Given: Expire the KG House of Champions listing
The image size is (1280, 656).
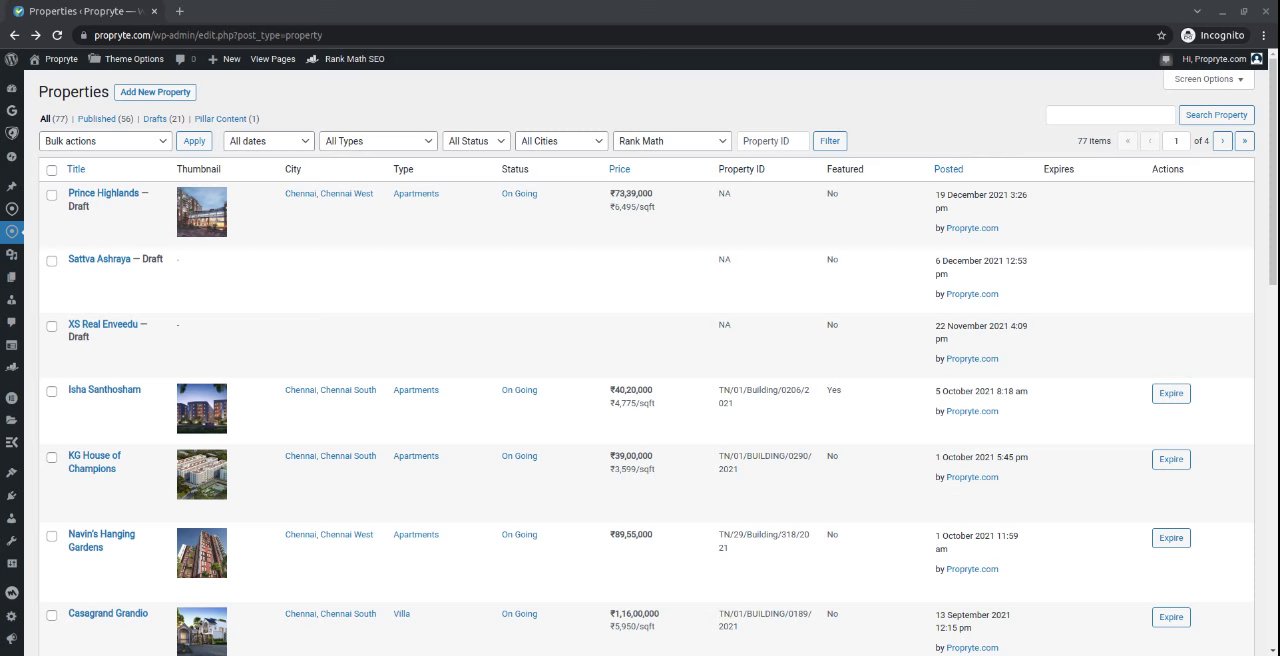Looking at the screenshot, I should [x=1170, y=459].
